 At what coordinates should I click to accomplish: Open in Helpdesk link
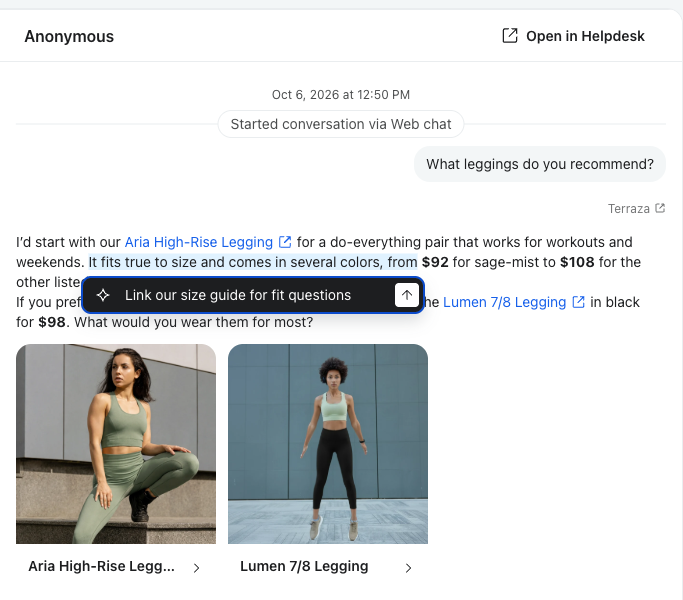[573, 36]
